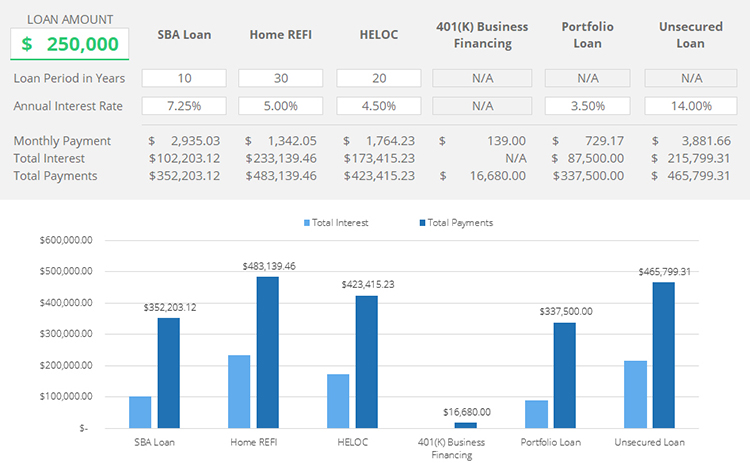Select the Unsecured Loan Total Payments bar
The image size is (750, 463).
coord(664,355)
